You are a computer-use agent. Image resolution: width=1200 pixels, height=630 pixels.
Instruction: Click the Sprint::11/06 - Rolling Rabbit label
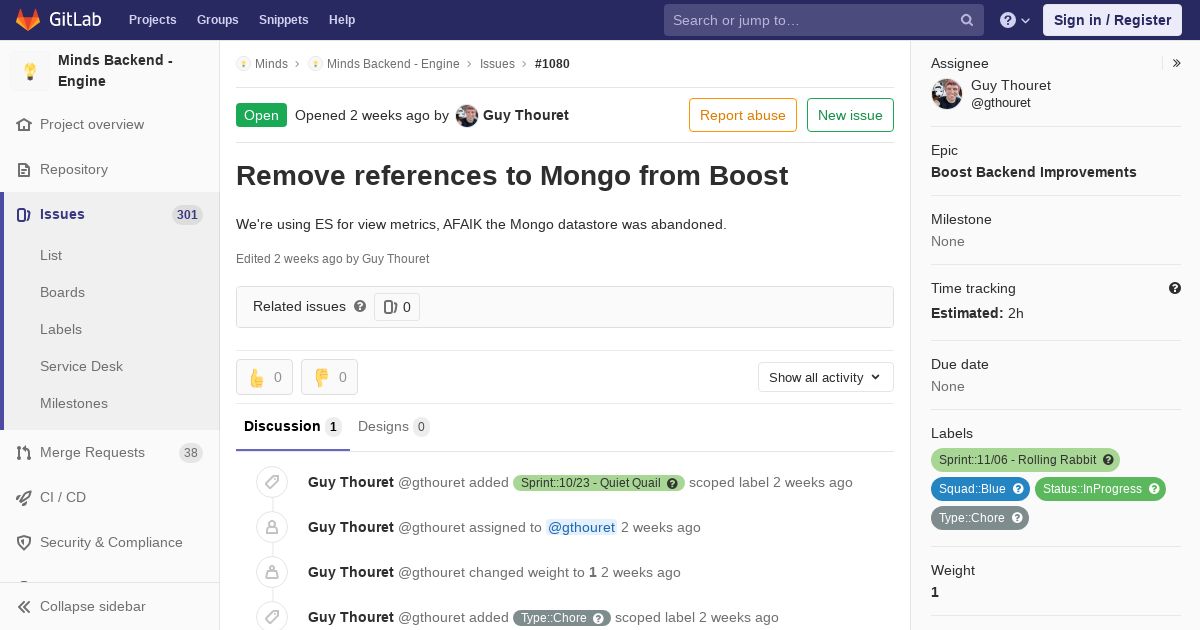(x=1025, y=460)
